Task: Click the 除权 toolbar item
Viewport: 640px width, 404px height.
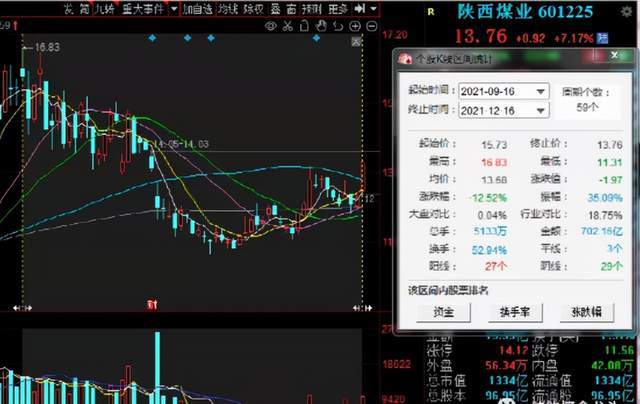Action: (x=253, y=9)
